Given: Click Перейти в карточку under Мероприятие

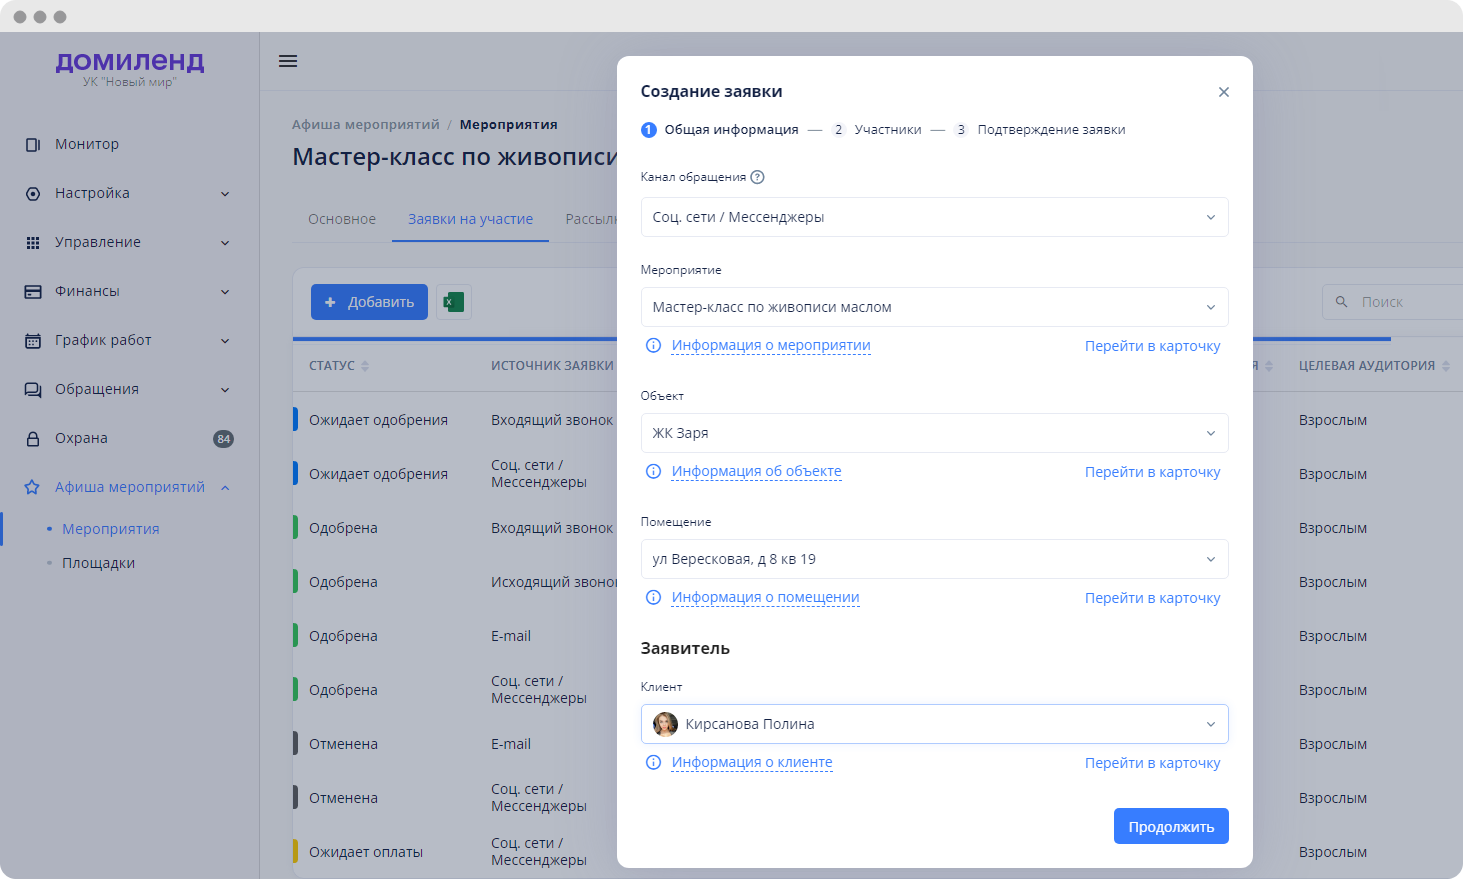Looking at the screenshot, I should 1152,346.
